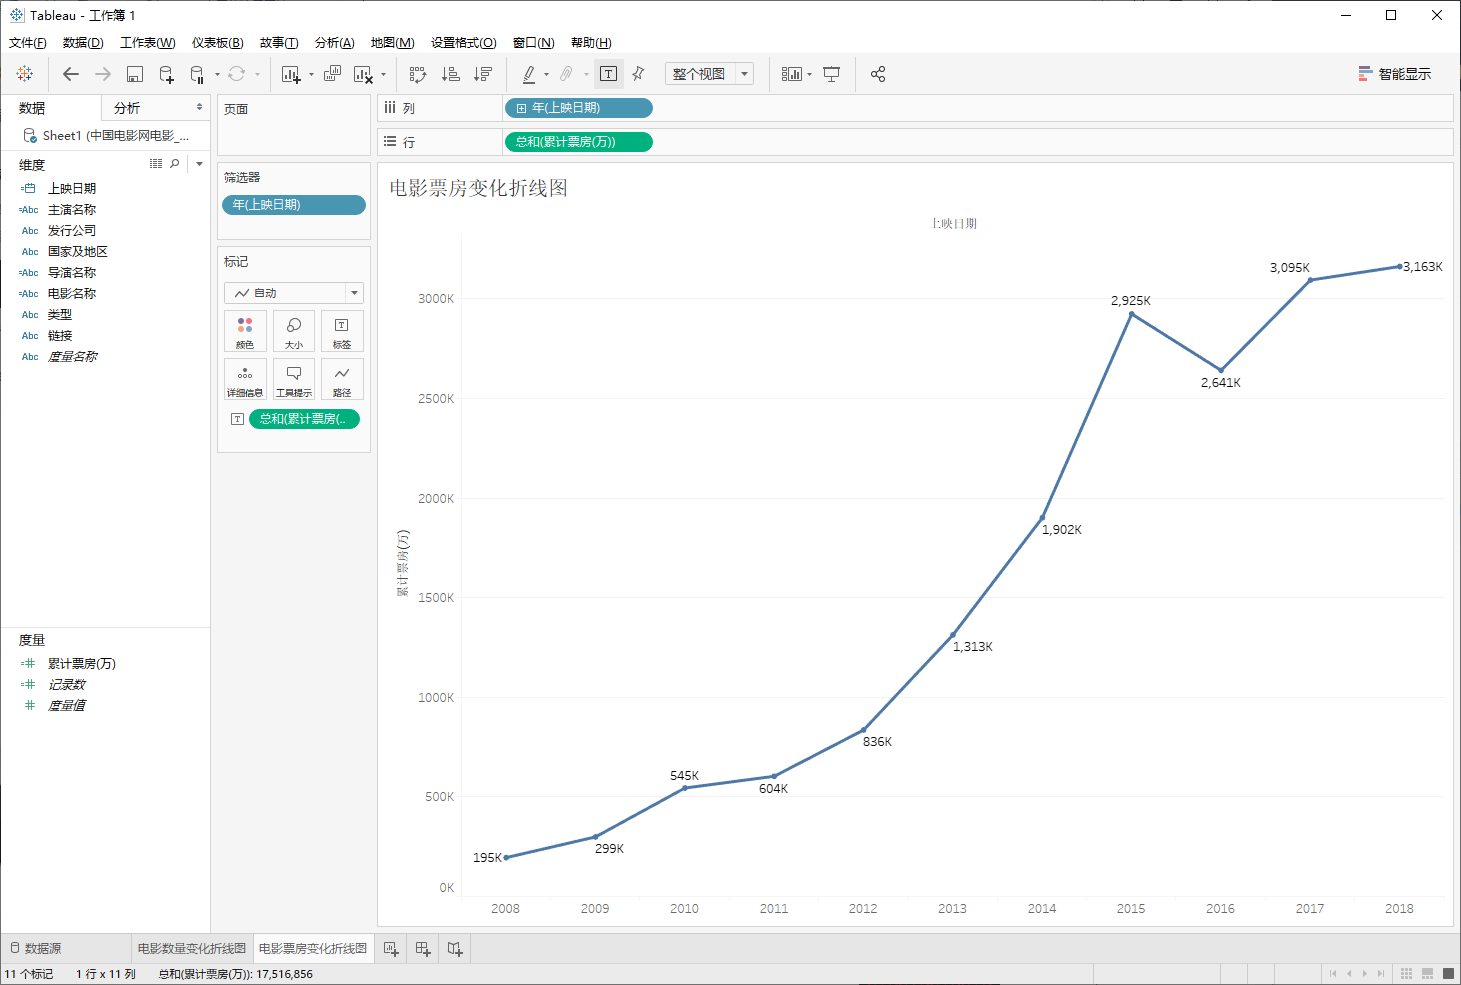
Task: Click the new dashboard tab icon
Action: (423, 948)
